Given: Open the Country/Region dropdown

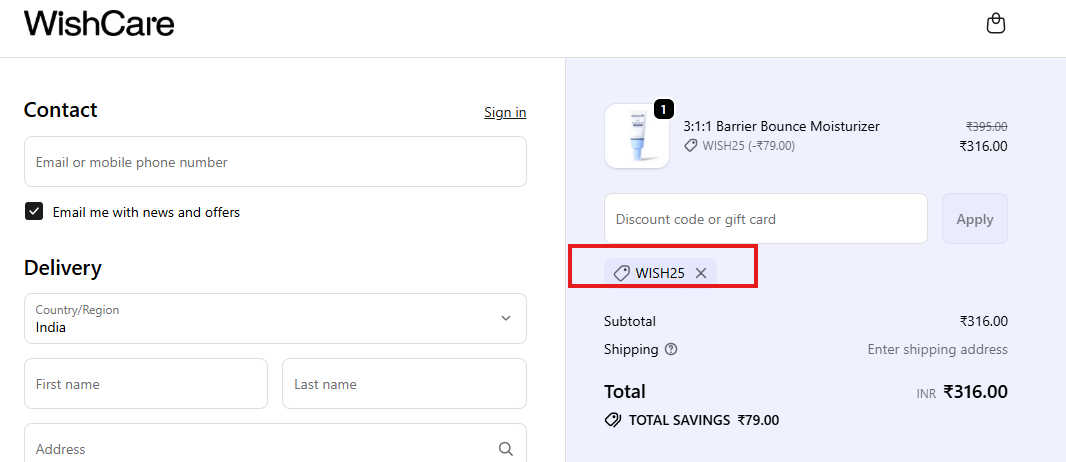Looking at the screenshot, I should coord(275,319).
